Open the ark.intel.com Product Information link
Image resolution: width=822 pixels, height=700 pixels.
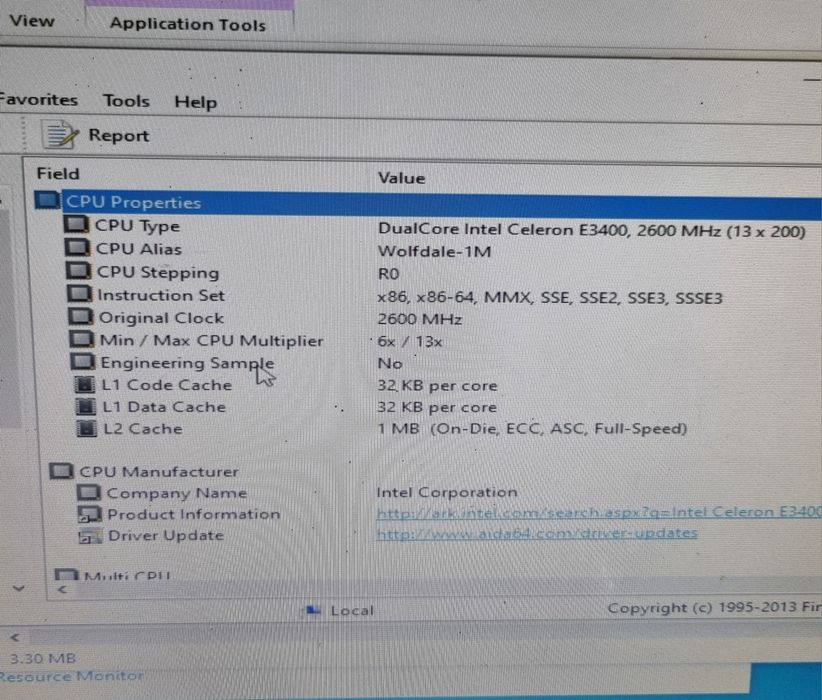599,512
